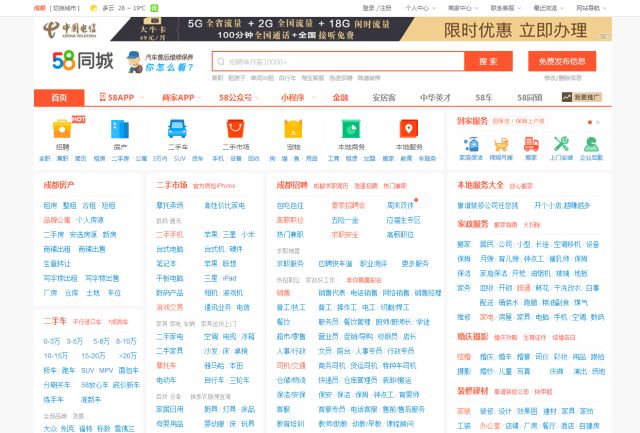
Task: Click the 0-3万 used car price link
Action: click(52, 341)
